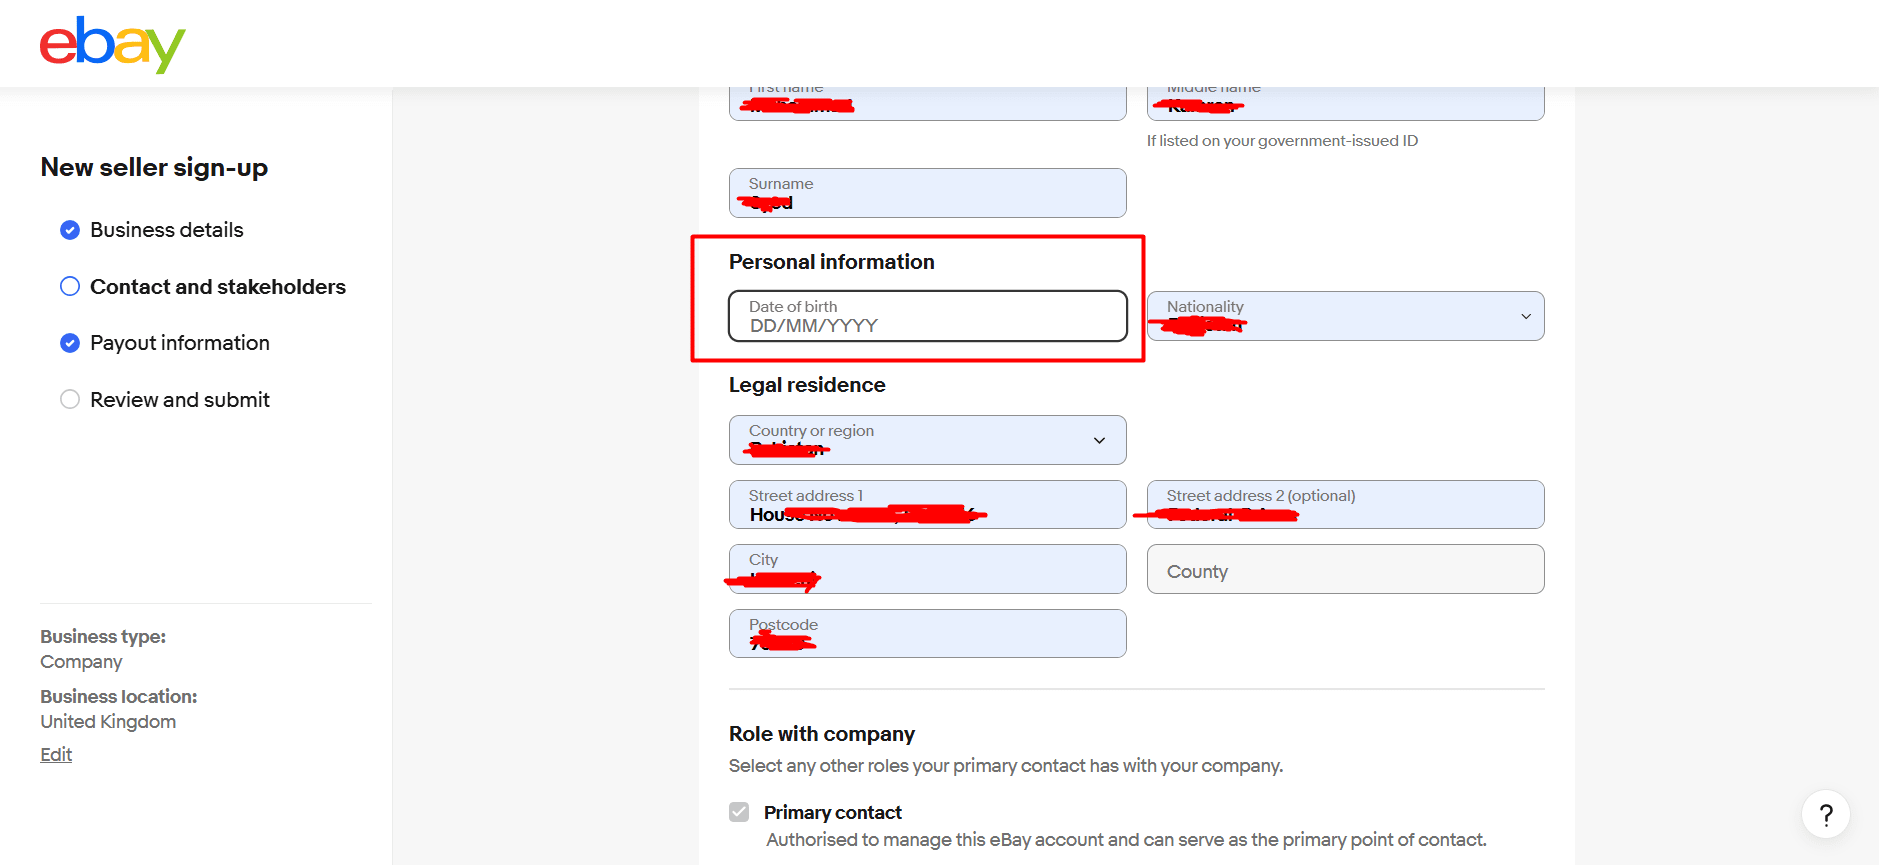This screenshot has height=865, width=1879.
Task: Click the Review and submit step circle
Action: click(x=70, y=400)
